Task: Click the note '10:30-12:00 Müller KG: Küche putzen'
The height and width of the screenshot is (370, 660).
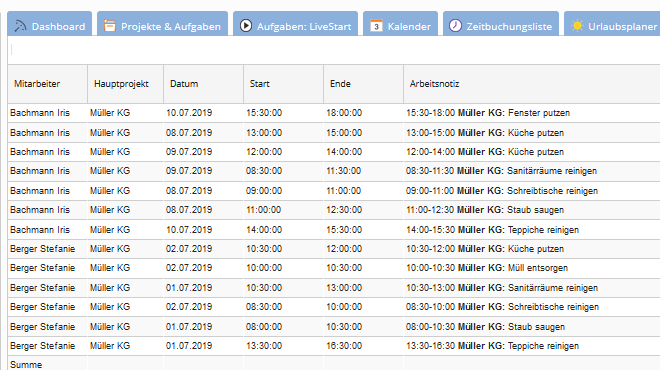Action: pyautogui.click(x=485, y=249)
